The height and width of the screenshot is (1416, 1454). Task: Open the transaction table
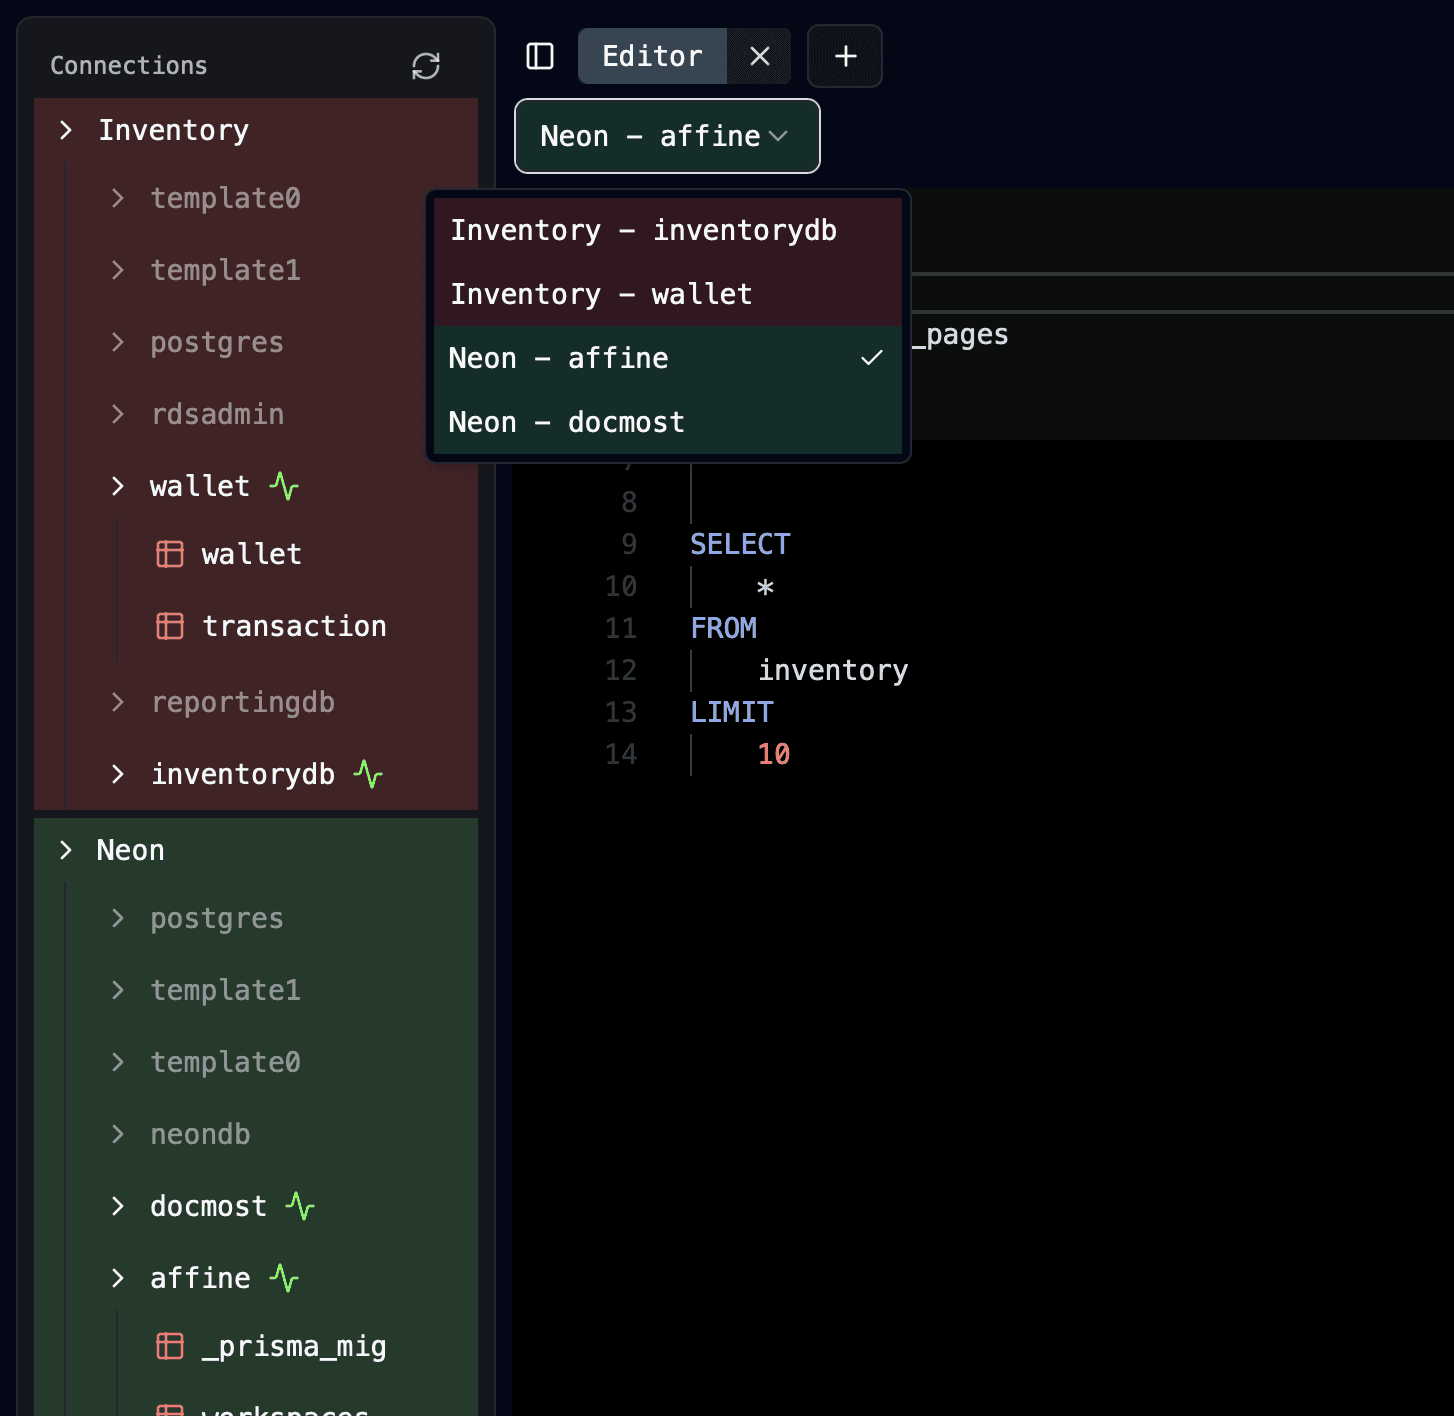point(294,626)
